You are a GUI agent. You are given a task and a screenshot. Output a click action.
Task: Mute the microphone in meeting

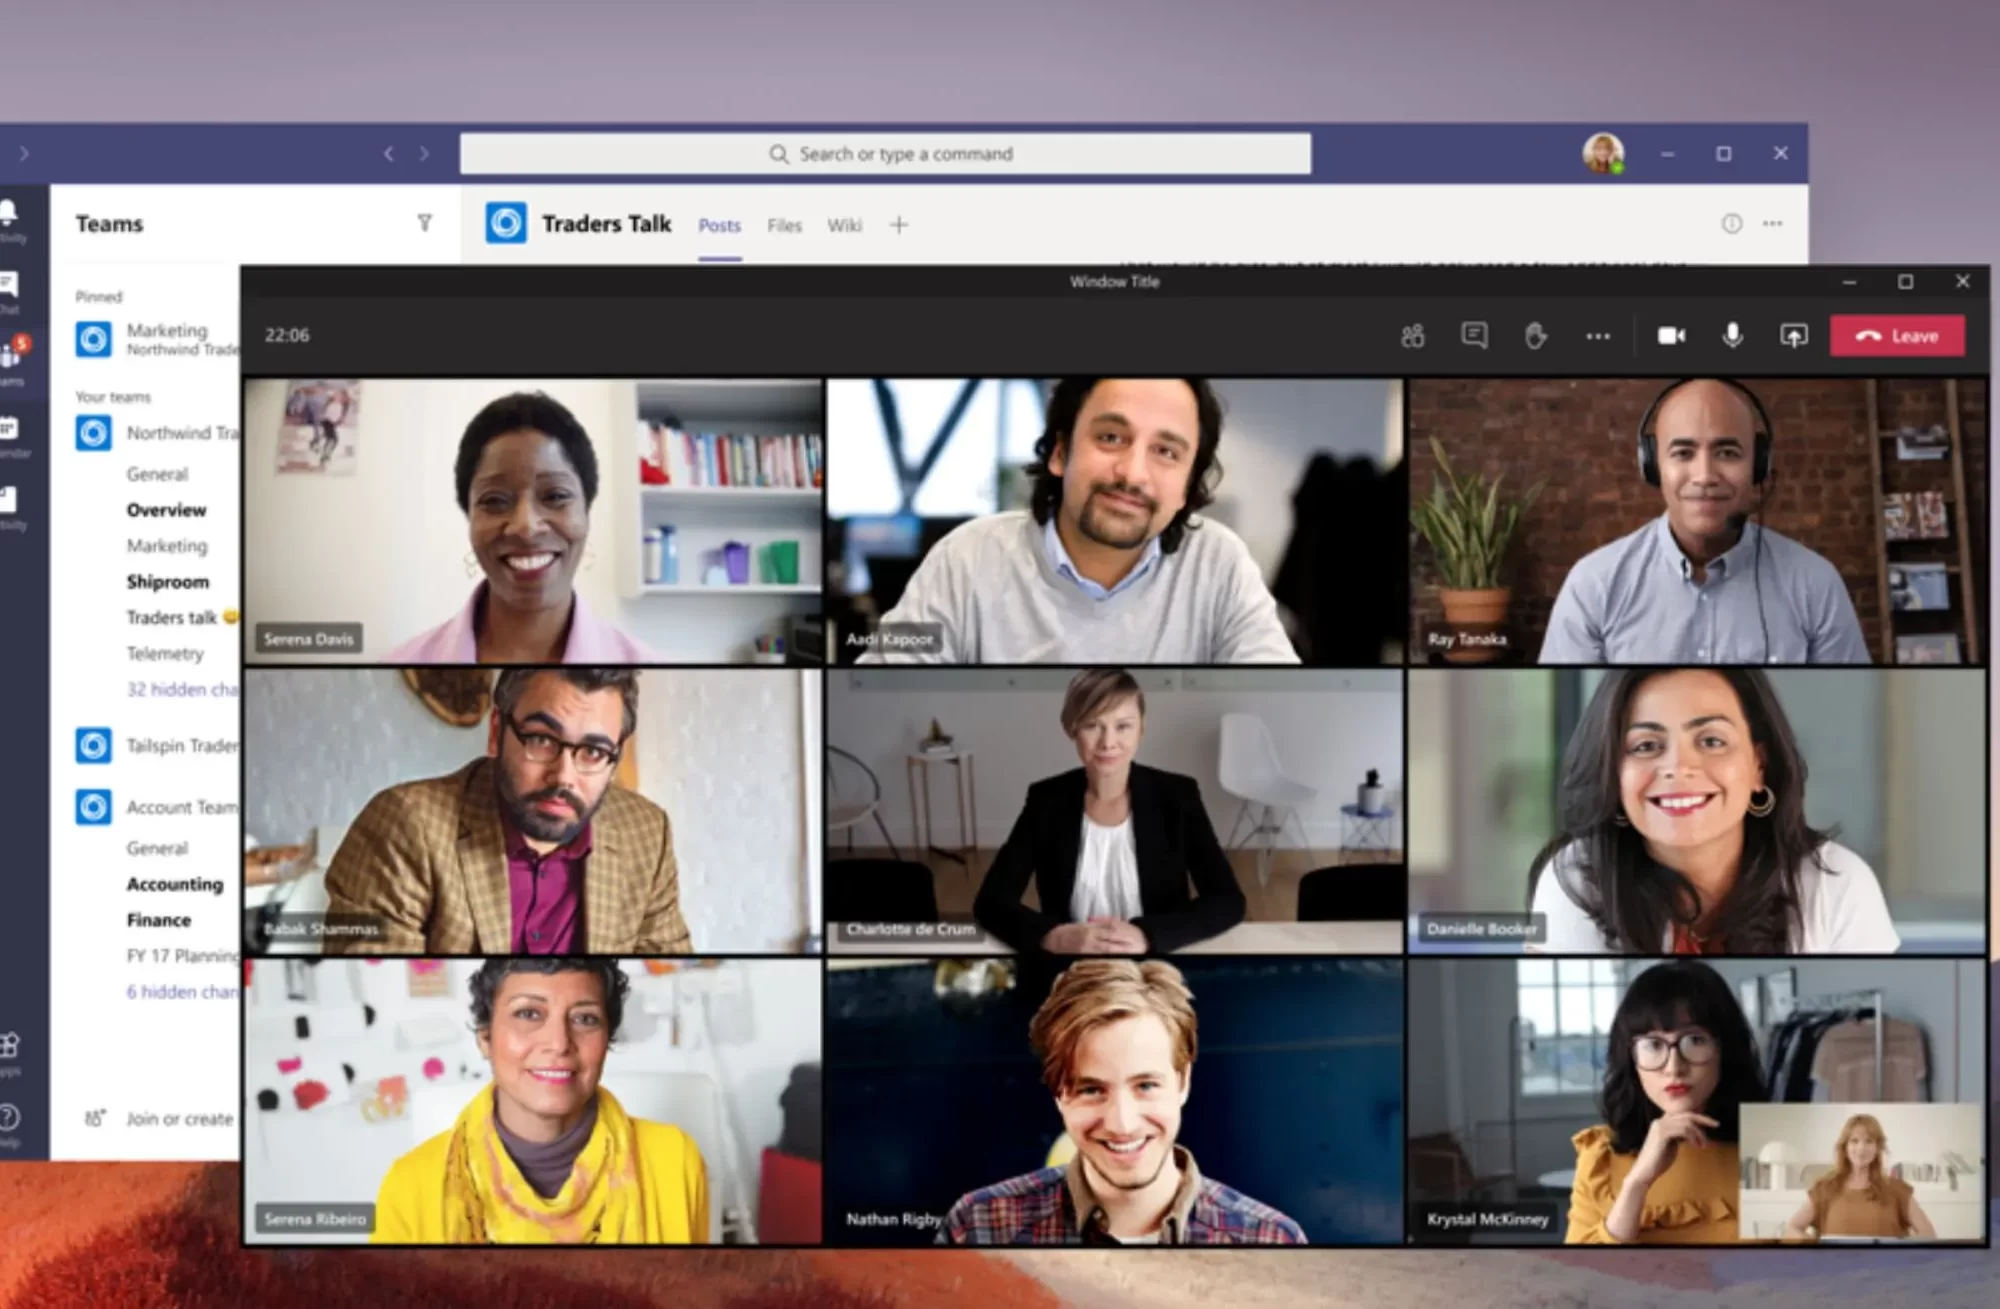pos(1732,336)
